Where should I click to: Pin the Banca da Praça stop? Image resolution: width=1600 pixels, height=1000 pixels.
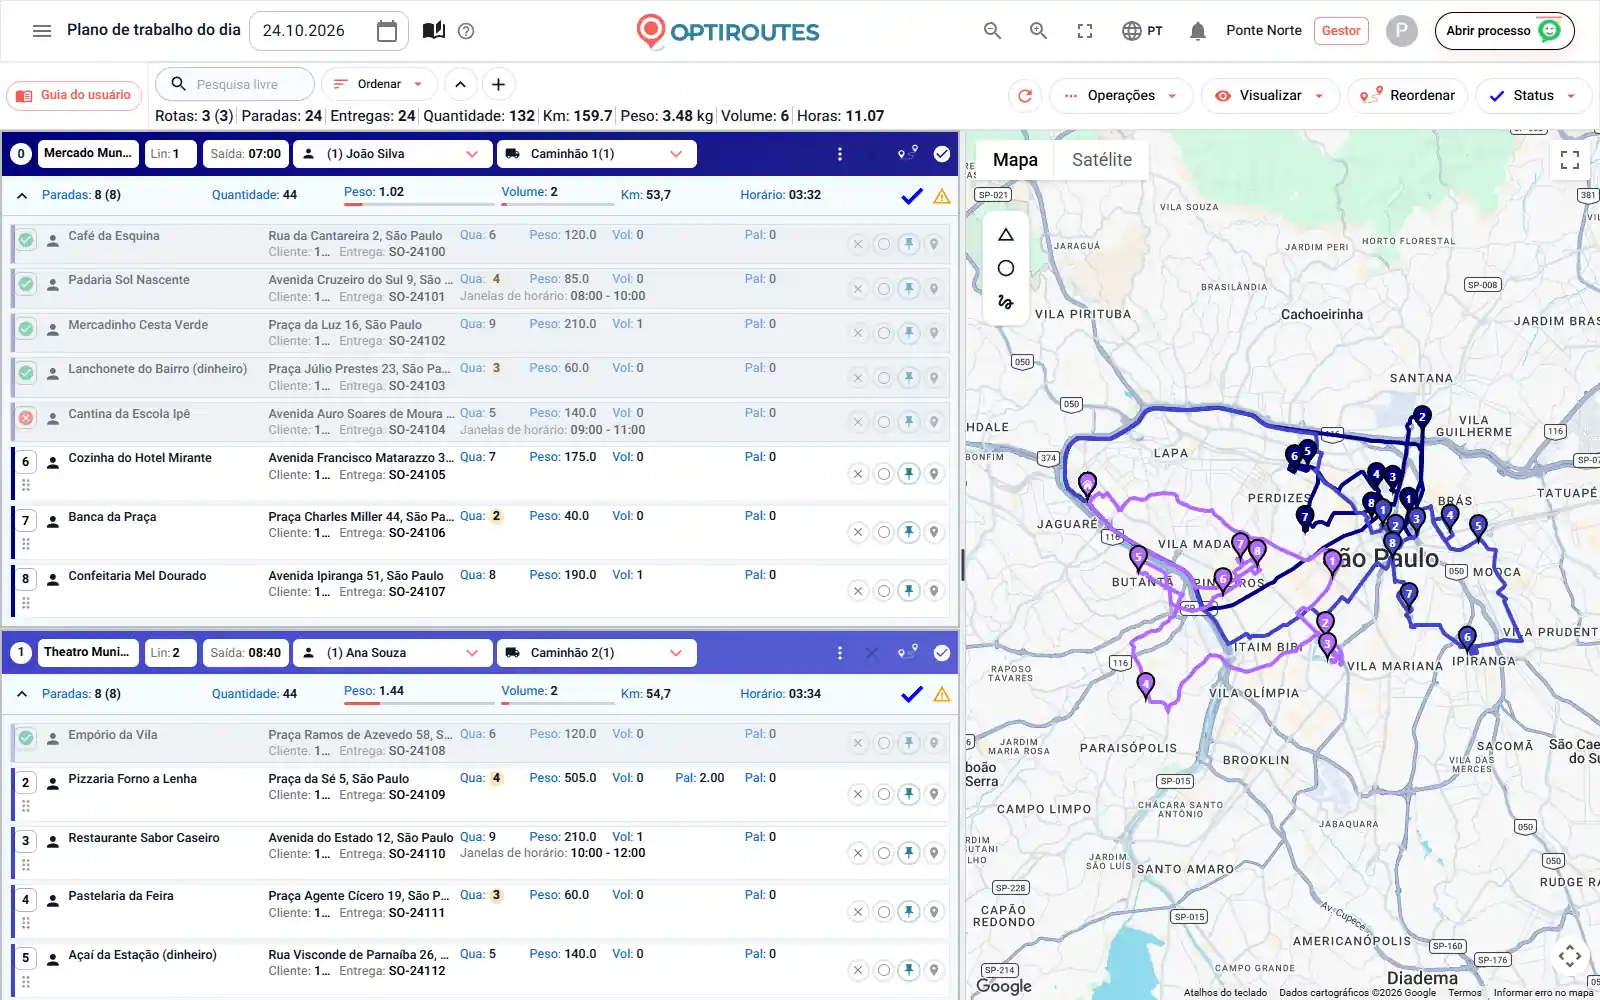point(909,532)
